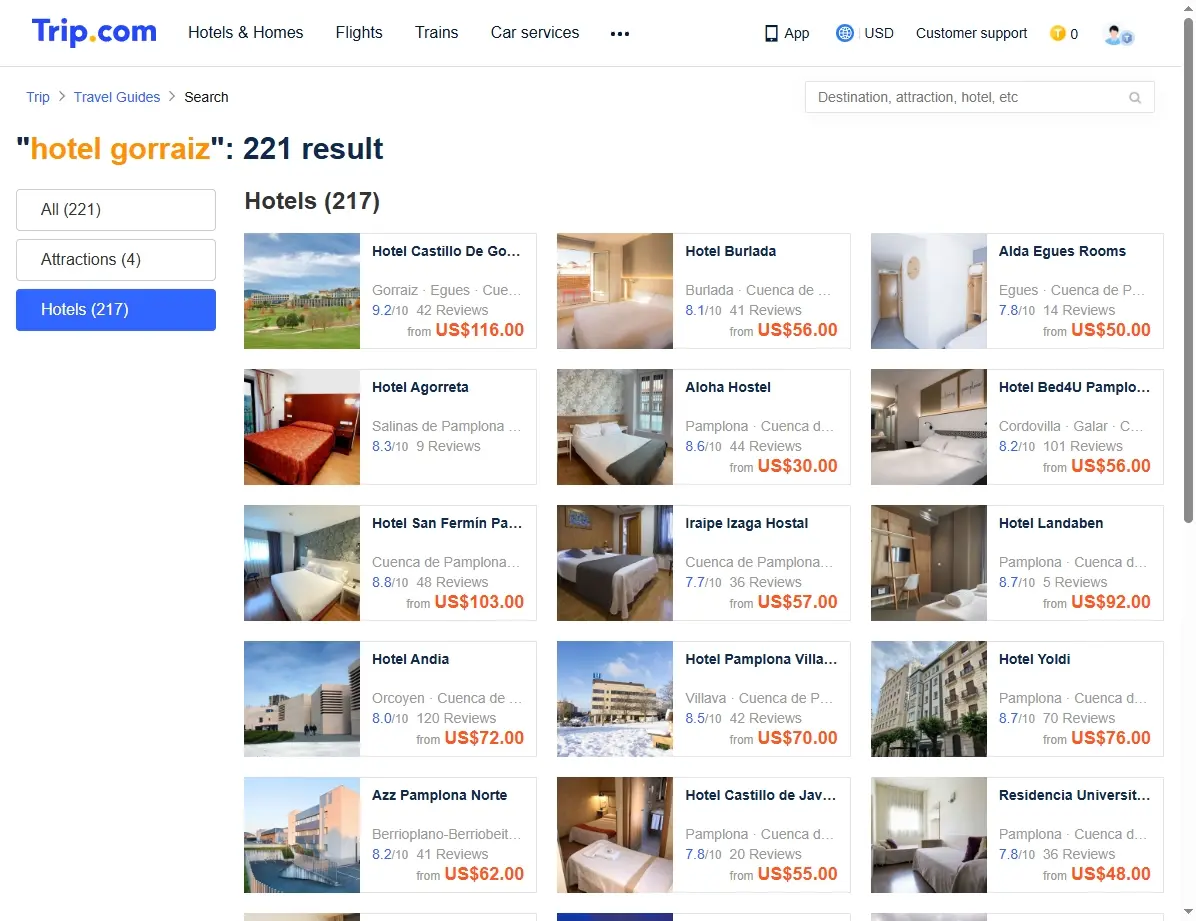Open the App download phone icon
The image size is (1196, 921).
pos(771,34)
